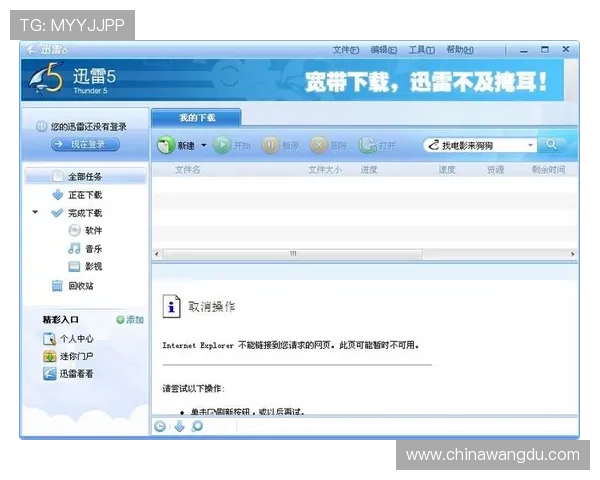Click the scrollbar right arrow
600x480 pixels.
tap(573, 254)
